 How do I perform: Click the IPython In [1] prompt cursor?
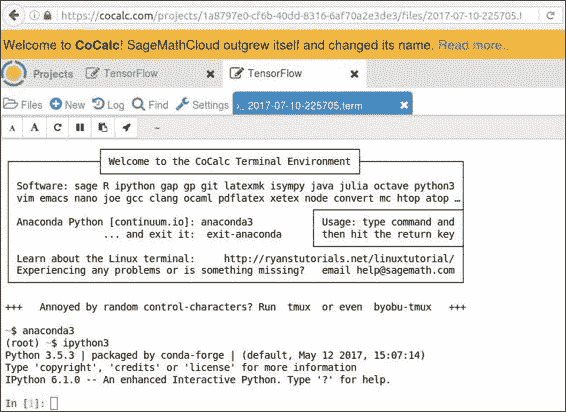pyautogui.click(x=54, y=403)
